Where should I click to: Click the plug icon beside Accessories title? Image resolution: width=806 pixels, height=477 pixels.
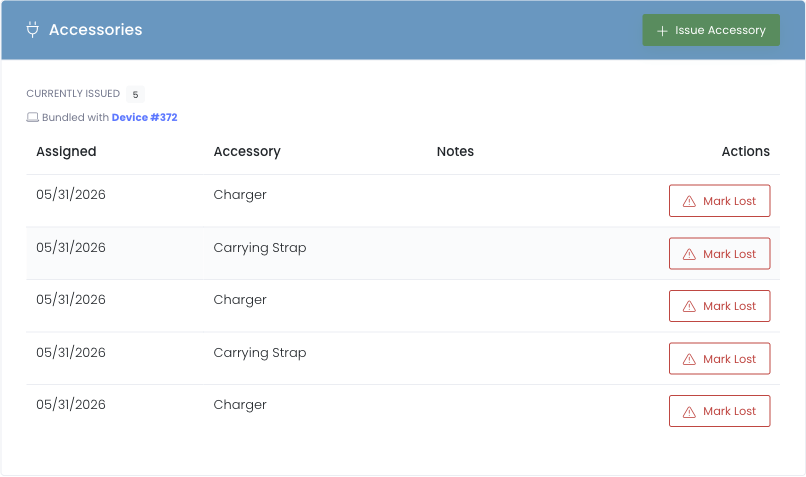click(32, 30)
